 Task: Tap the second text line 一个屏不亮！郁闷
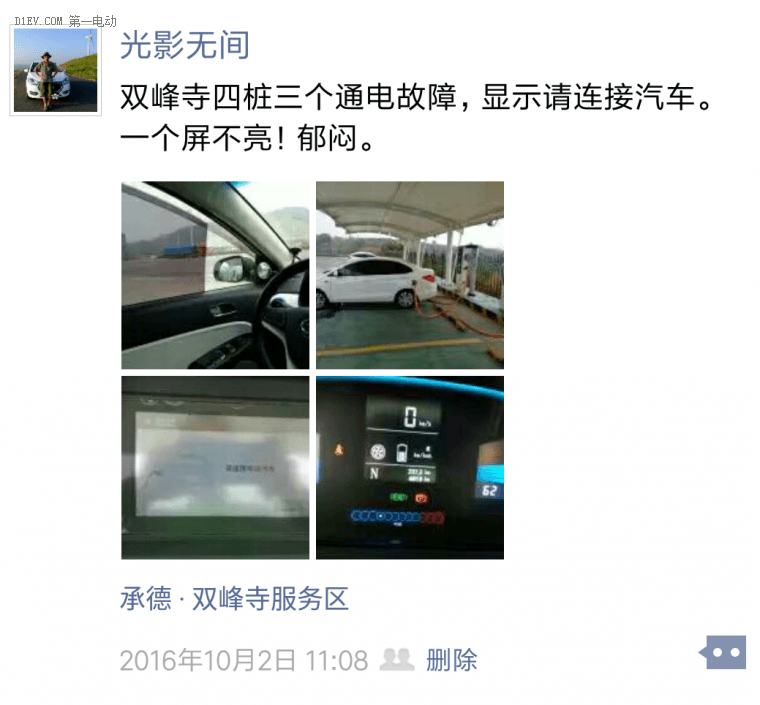click(246, 138)
